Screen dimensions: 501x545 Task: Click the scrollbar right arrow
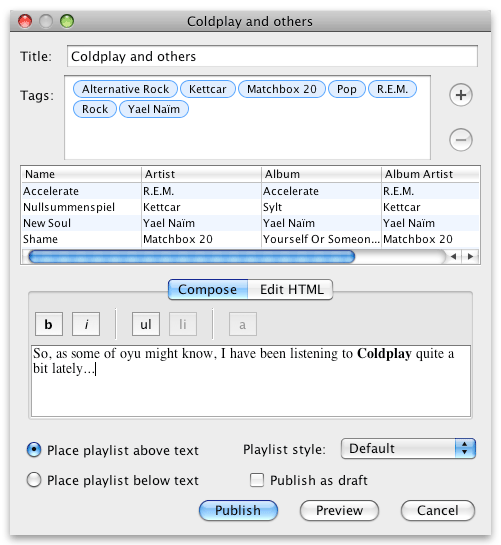470,257
